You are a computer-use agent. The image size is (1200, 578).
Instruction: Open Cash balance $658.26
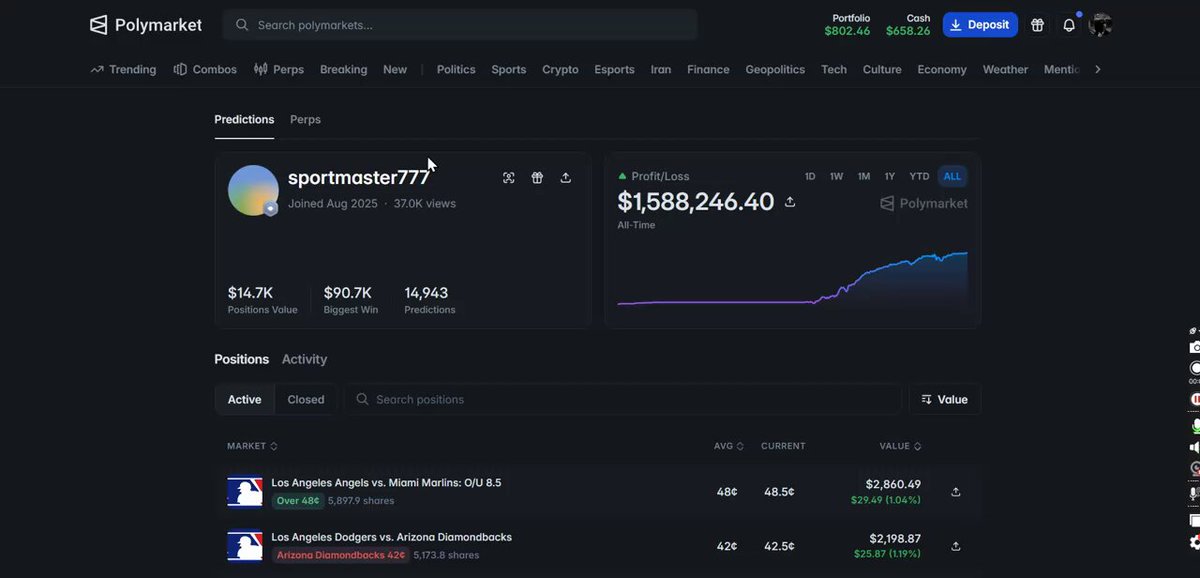[908, 25]
